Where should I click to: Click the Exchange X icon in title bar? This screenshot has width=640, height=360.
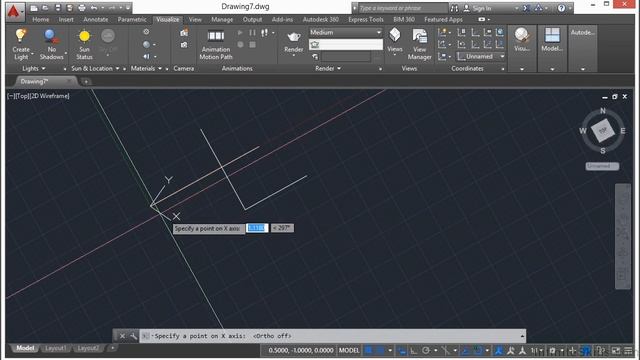526,8
